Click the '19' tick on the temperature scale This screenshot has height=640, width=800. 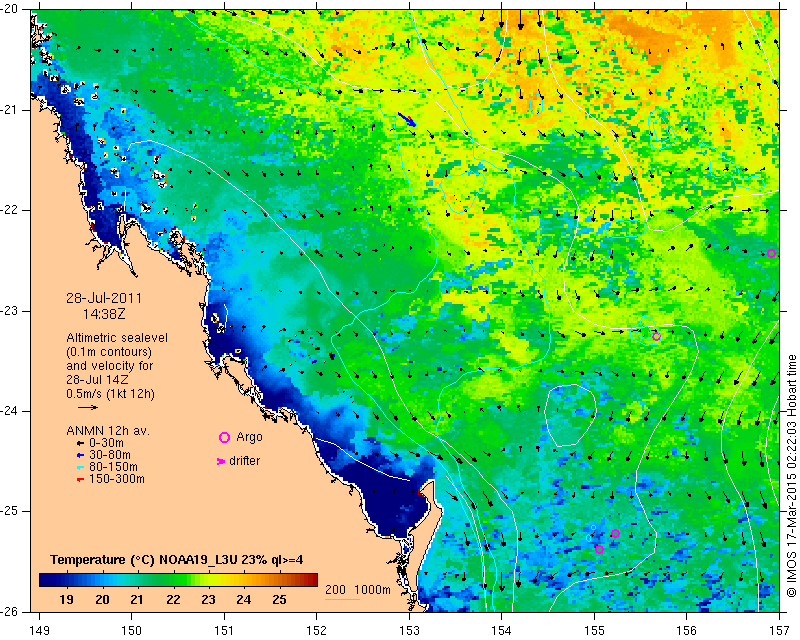pos(66,600)
